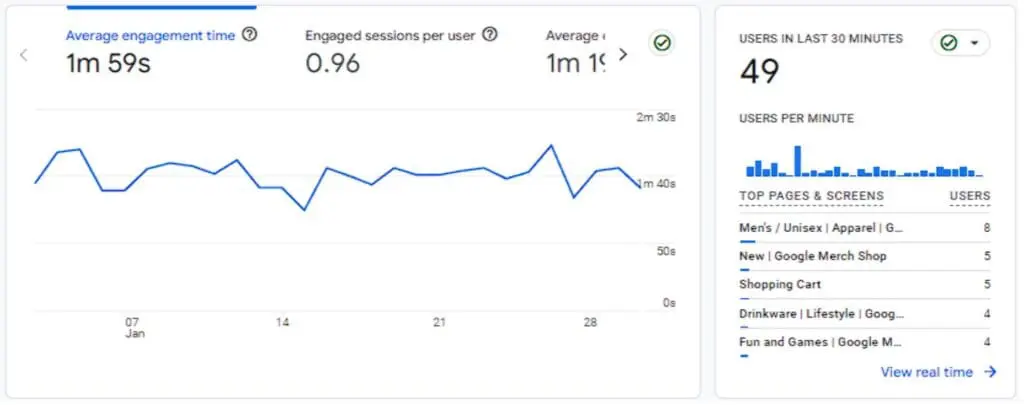Open the USERS metric selector
The width and height of the screenshot is (1024, 405).
tap(970, 196)
